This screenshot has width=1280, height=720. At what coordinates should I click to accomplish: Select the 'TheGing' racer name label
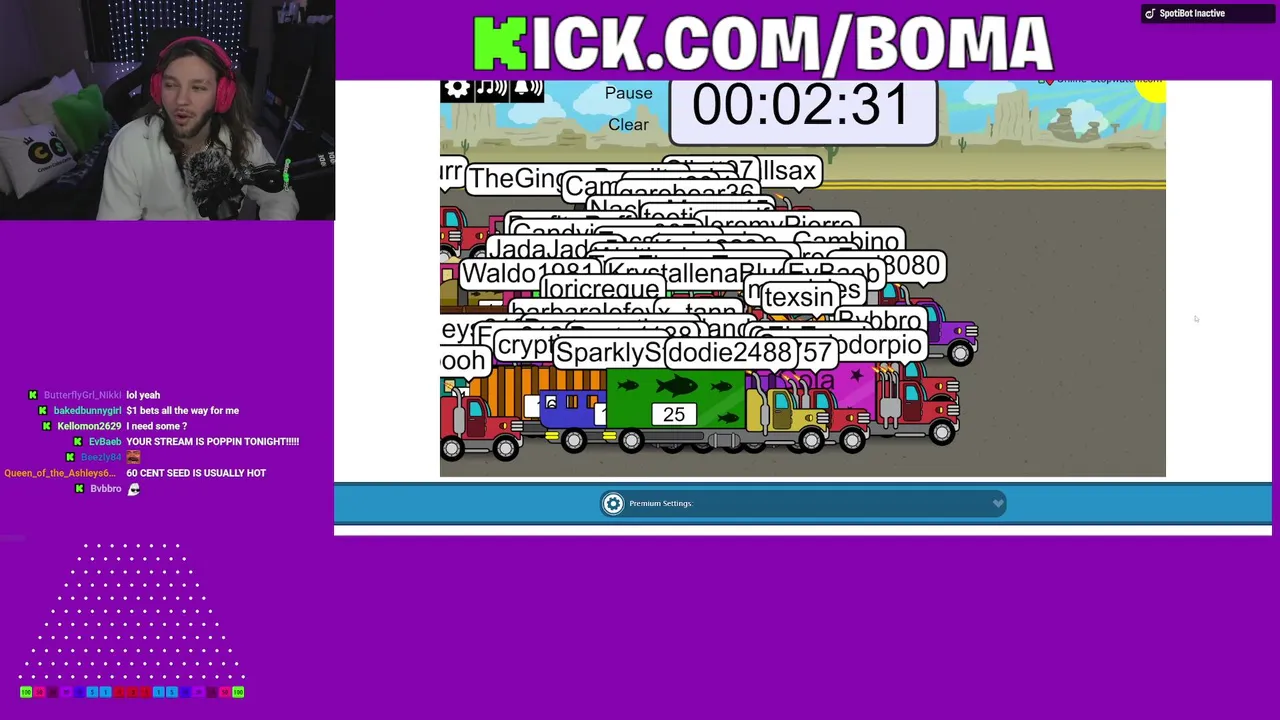[x=517, y=178]
